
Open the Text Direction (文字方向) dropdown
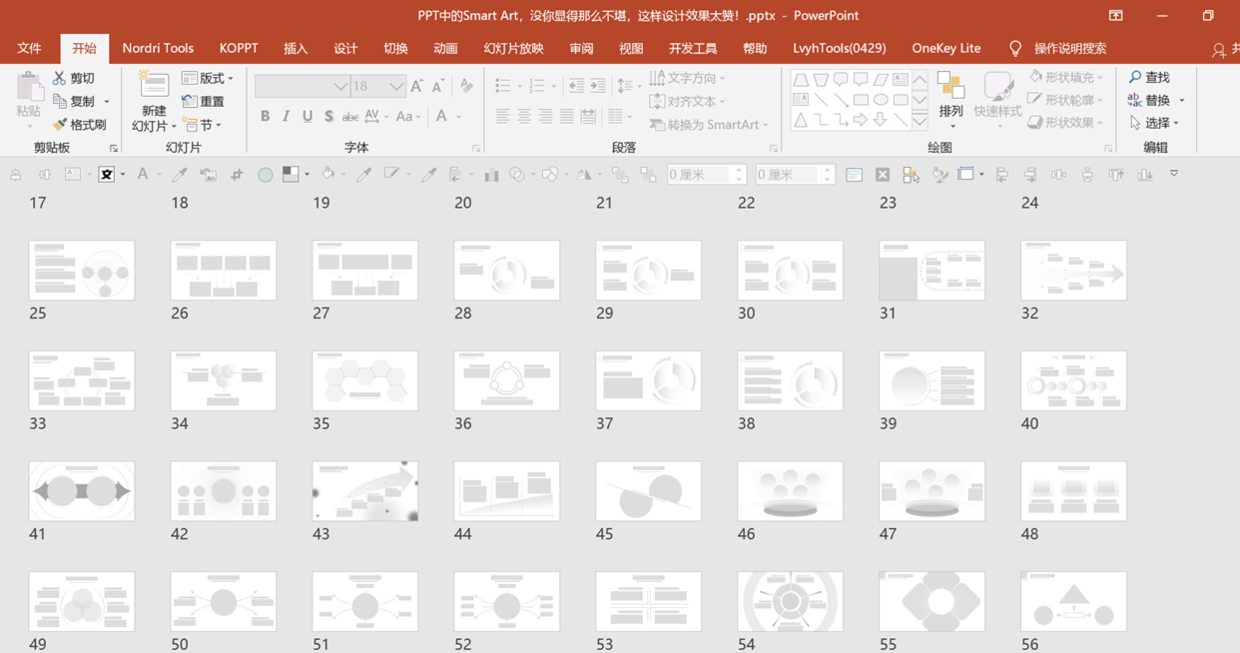[687, 78]
